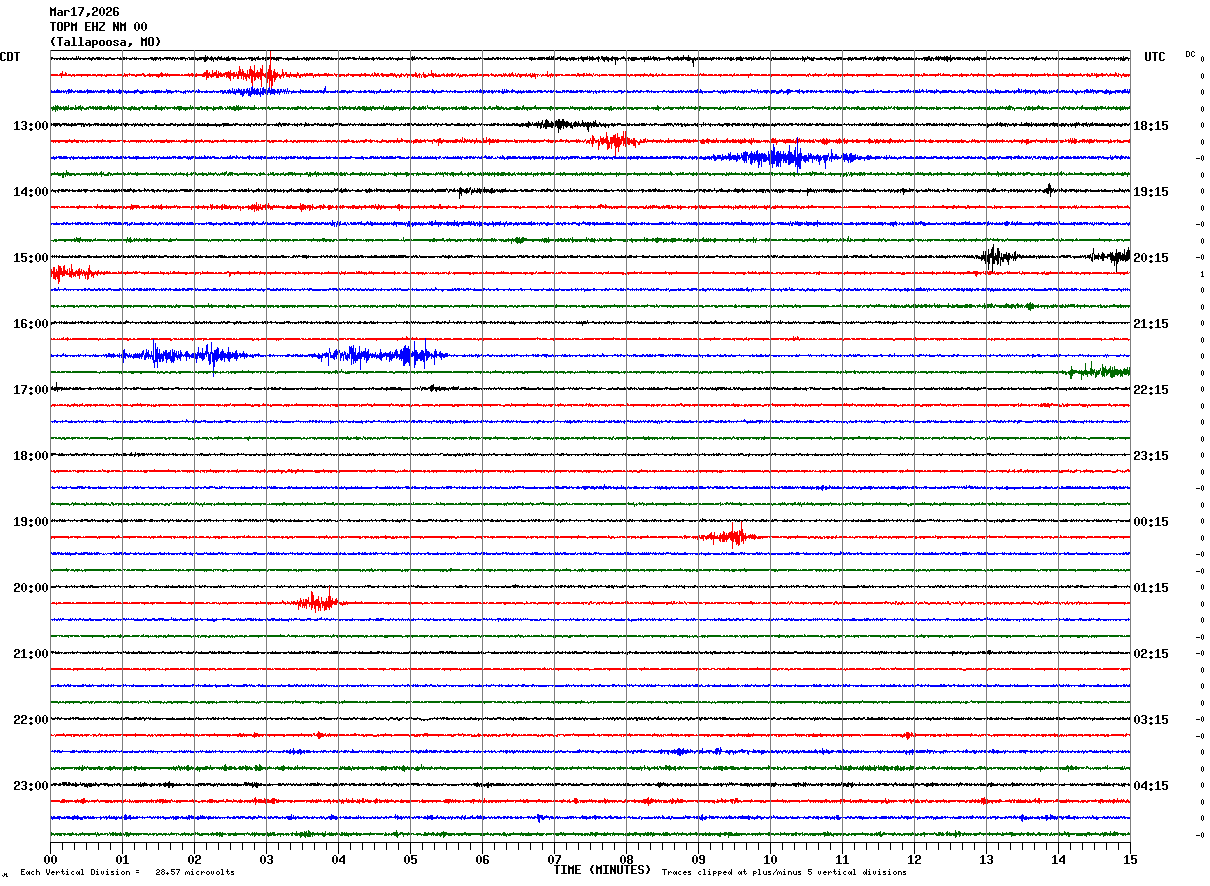Viewport: 1210px width, 886px height.
Task: Click the red burst on the 20:15 trace
Action: pyautogui.click(x=318, y=602)
